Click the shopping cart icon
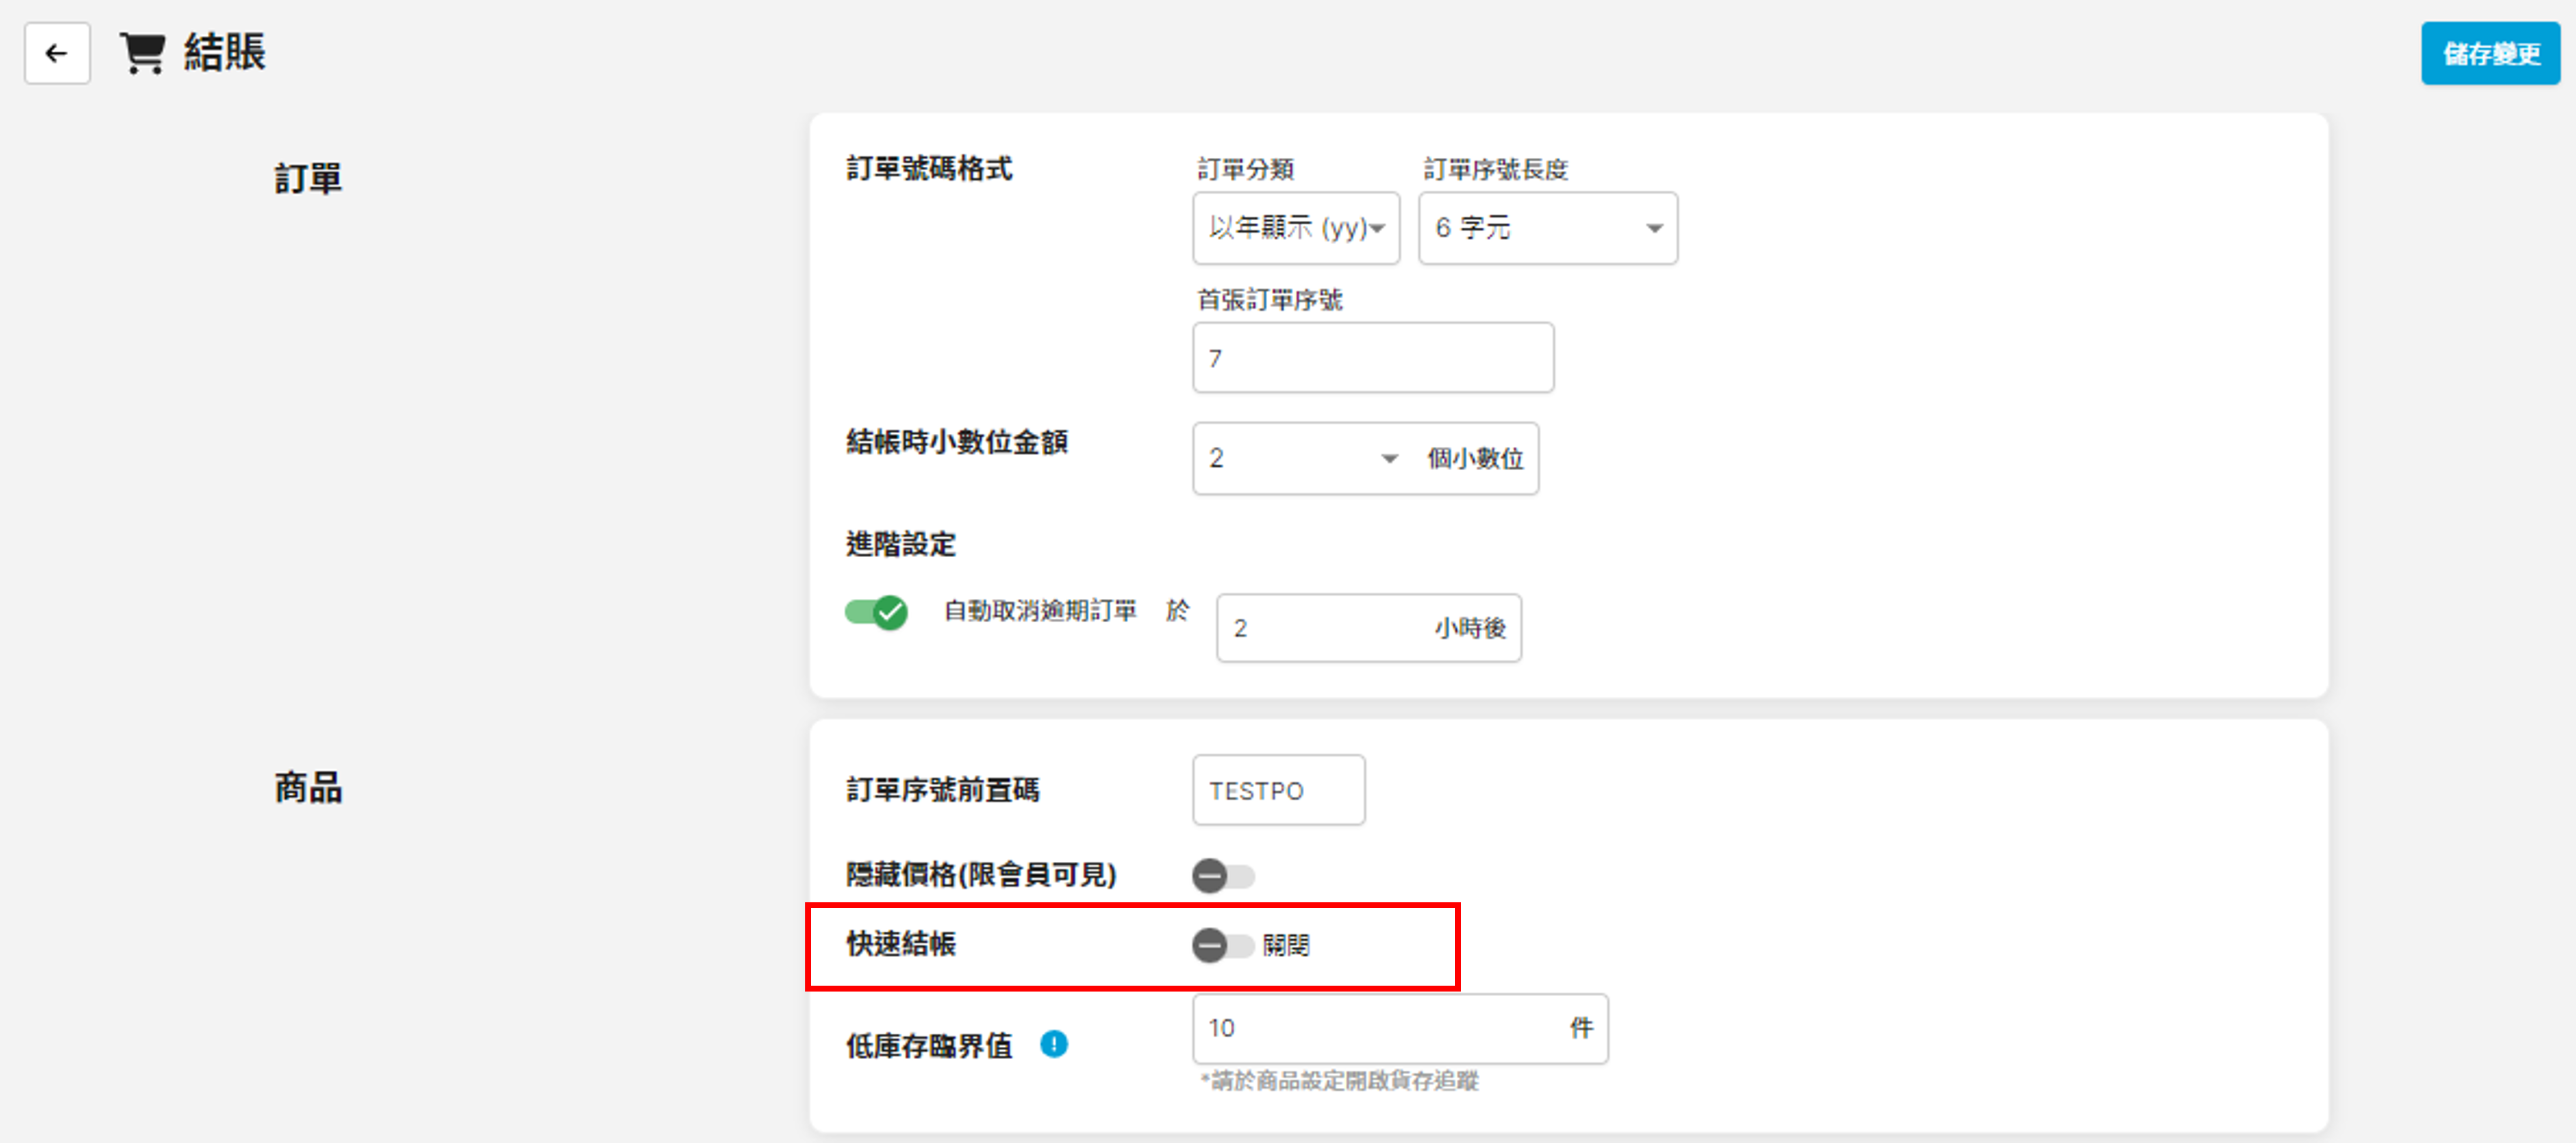 (142, 53)
